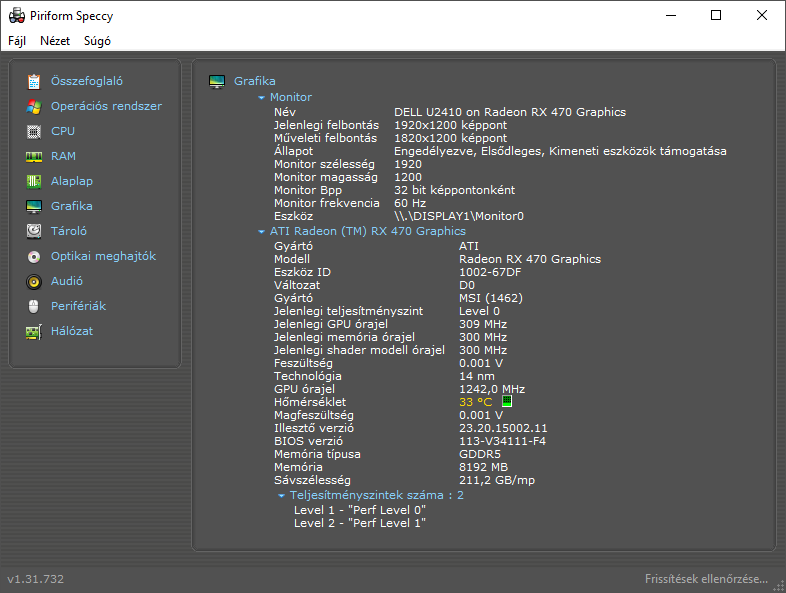Click the \\.\DISPLAY1\Monitor0 device value
Screen dimensions: 786x593
click(x=459, y=216)
